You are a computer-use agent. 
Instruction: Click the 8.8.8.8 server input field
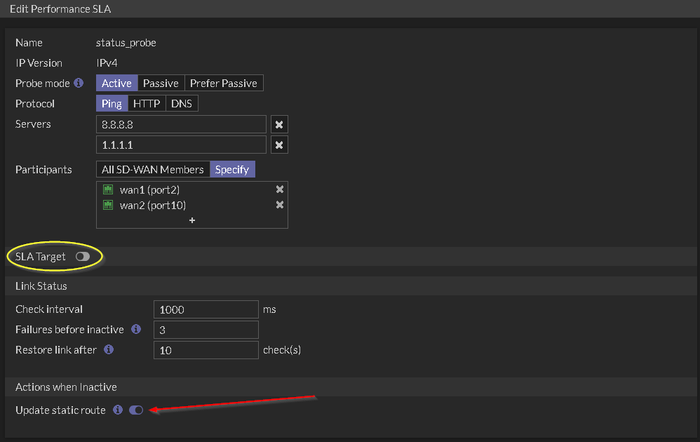point(181,124)
